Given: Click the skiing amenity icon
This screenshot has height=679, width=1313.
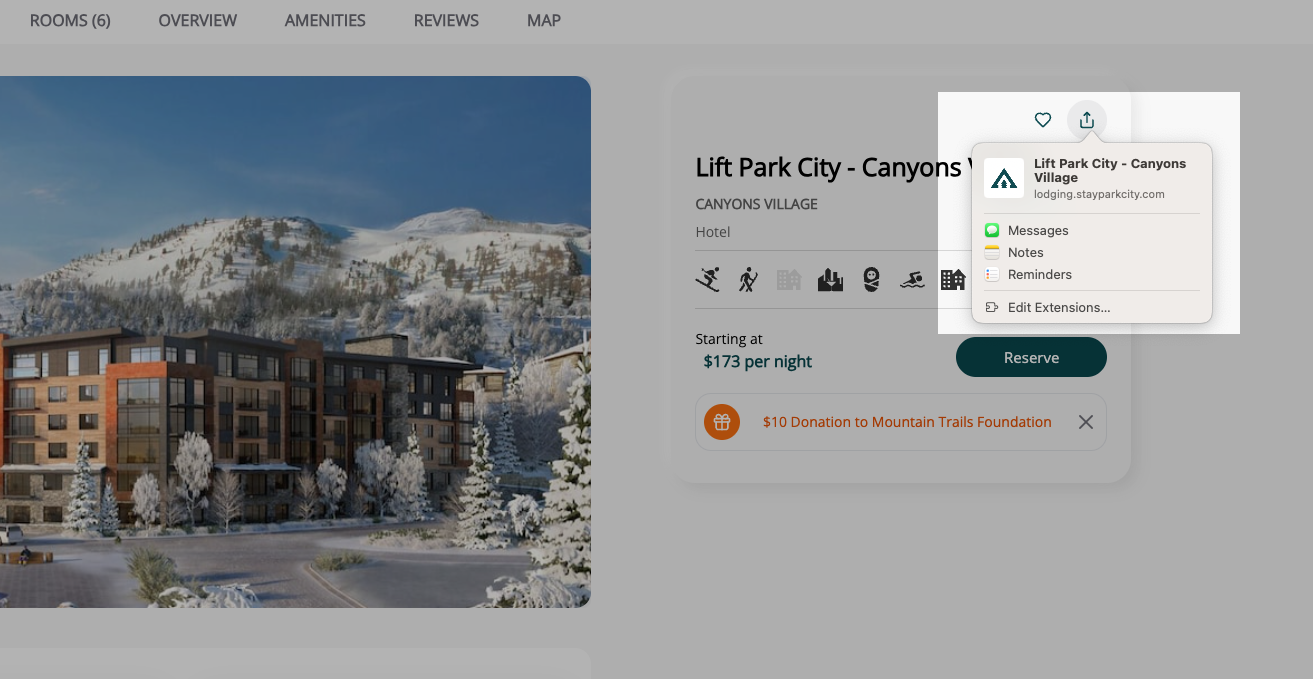Looking at the screenshot, I should point(708,279).
